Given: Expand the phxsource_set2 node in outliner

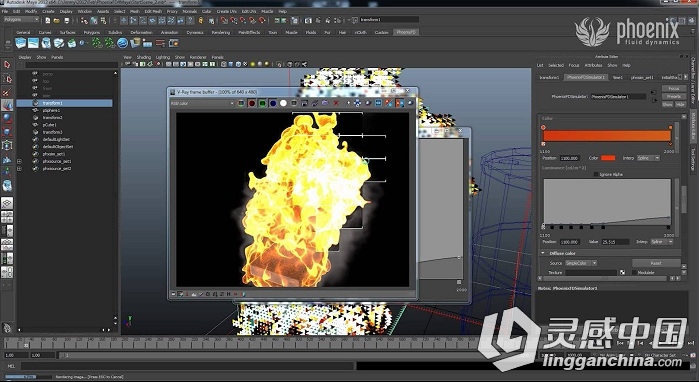Looking at the screenshot, I should 19,168.
